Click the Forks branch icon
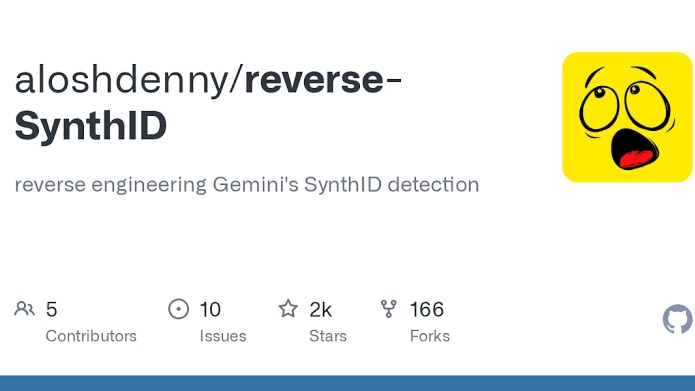Screen dimensions: 695x391 click(389, 309)
